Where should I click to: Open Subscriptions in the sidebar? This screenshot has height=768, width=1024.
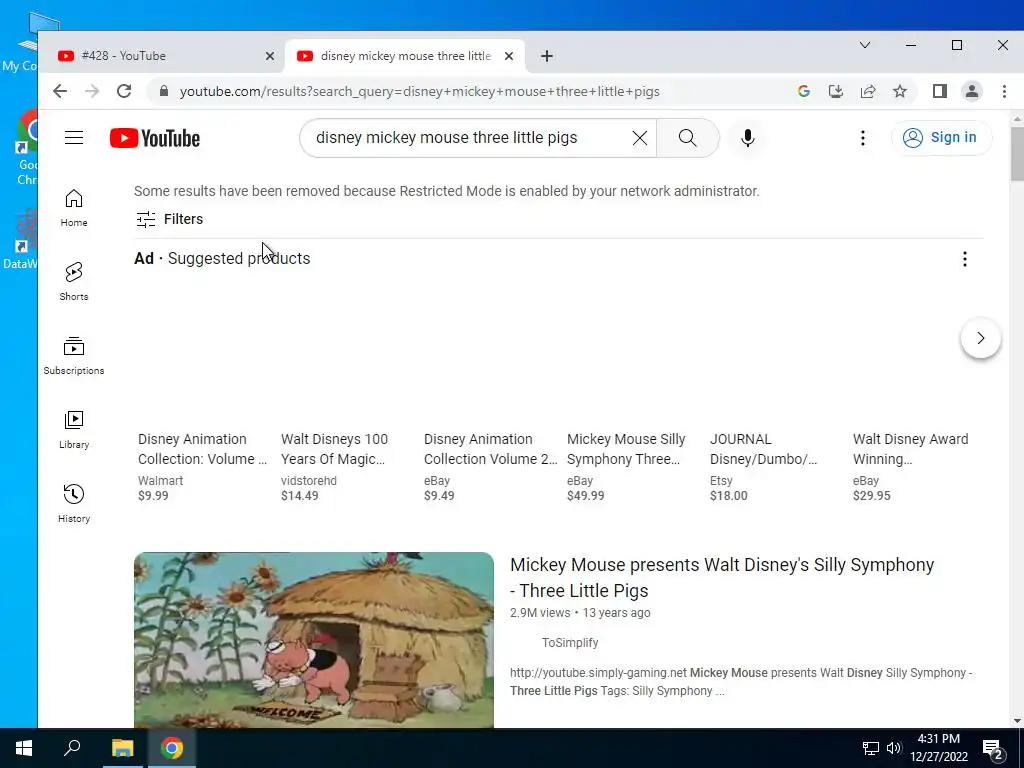coord(74,356)
